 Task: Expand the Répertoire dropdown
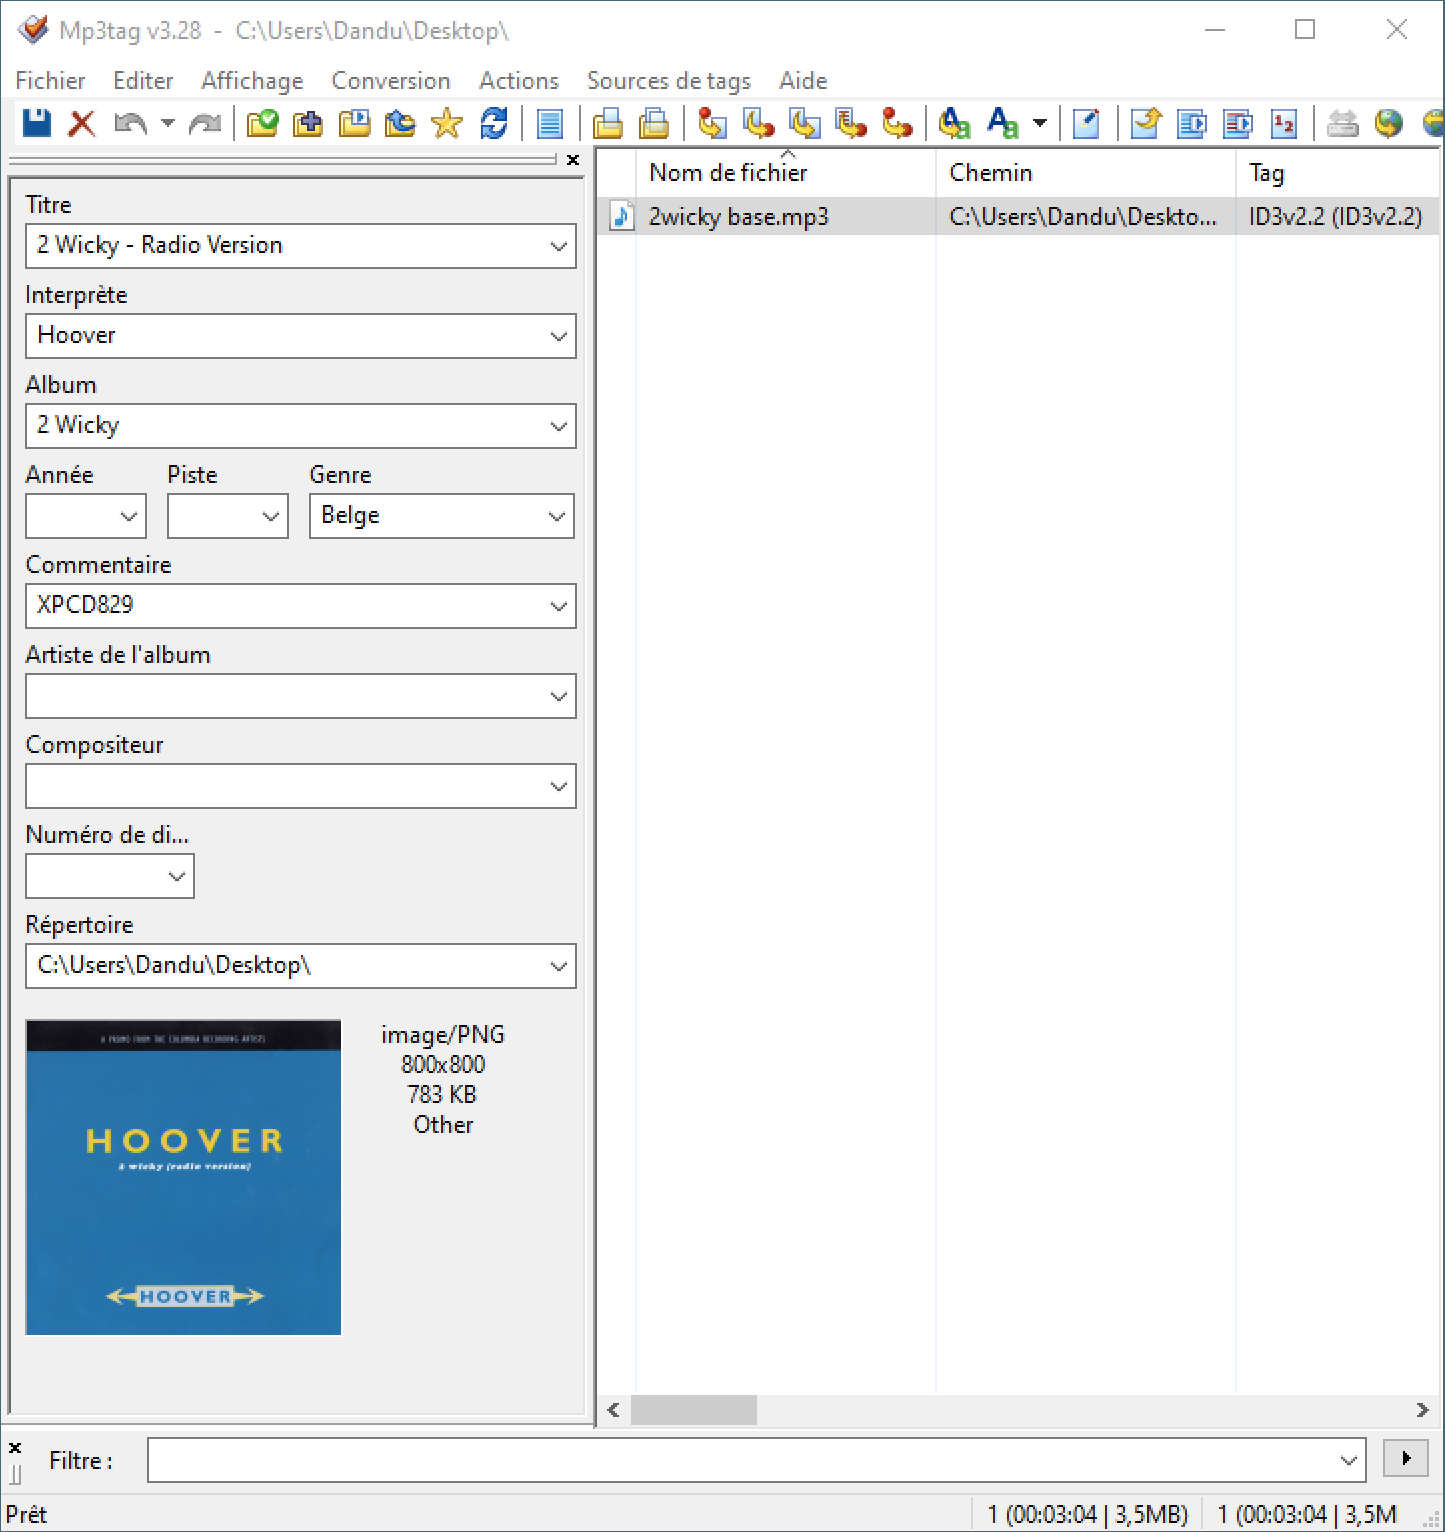[x=558, y=966]
